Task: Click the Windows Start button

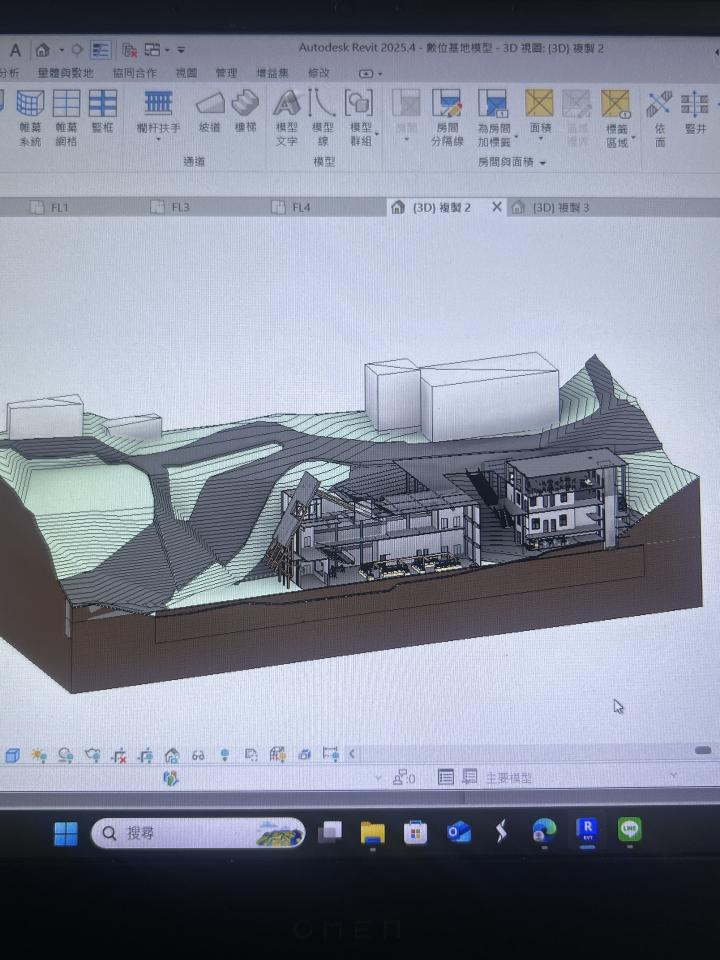Action: [66, 833]
